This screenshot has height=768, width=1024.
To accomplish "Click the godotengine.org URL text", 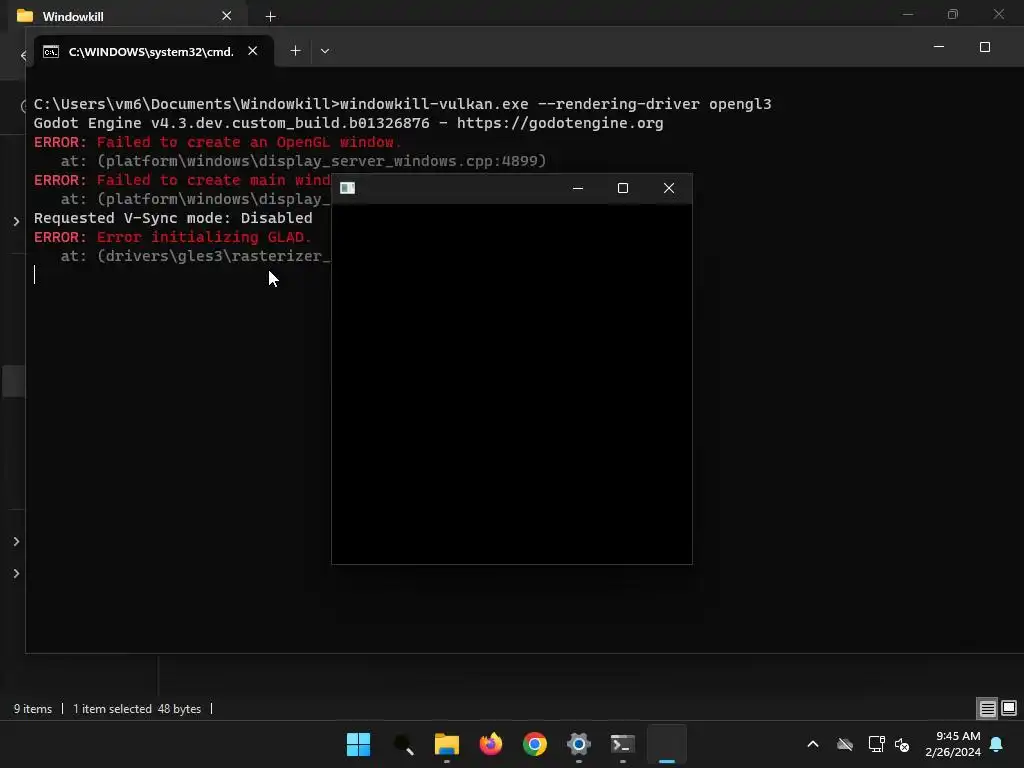I will 560,123.
